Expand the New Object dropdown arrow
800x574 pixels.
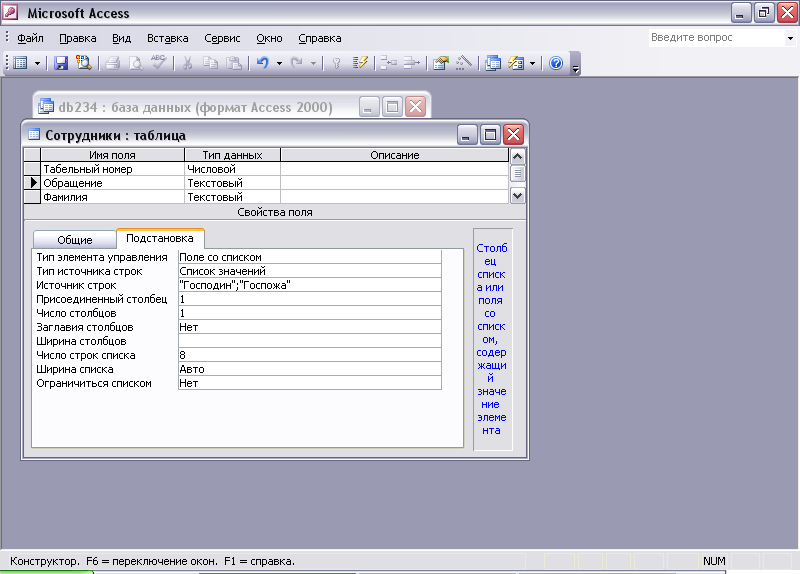pyautogui.click(x=532, y=64)
